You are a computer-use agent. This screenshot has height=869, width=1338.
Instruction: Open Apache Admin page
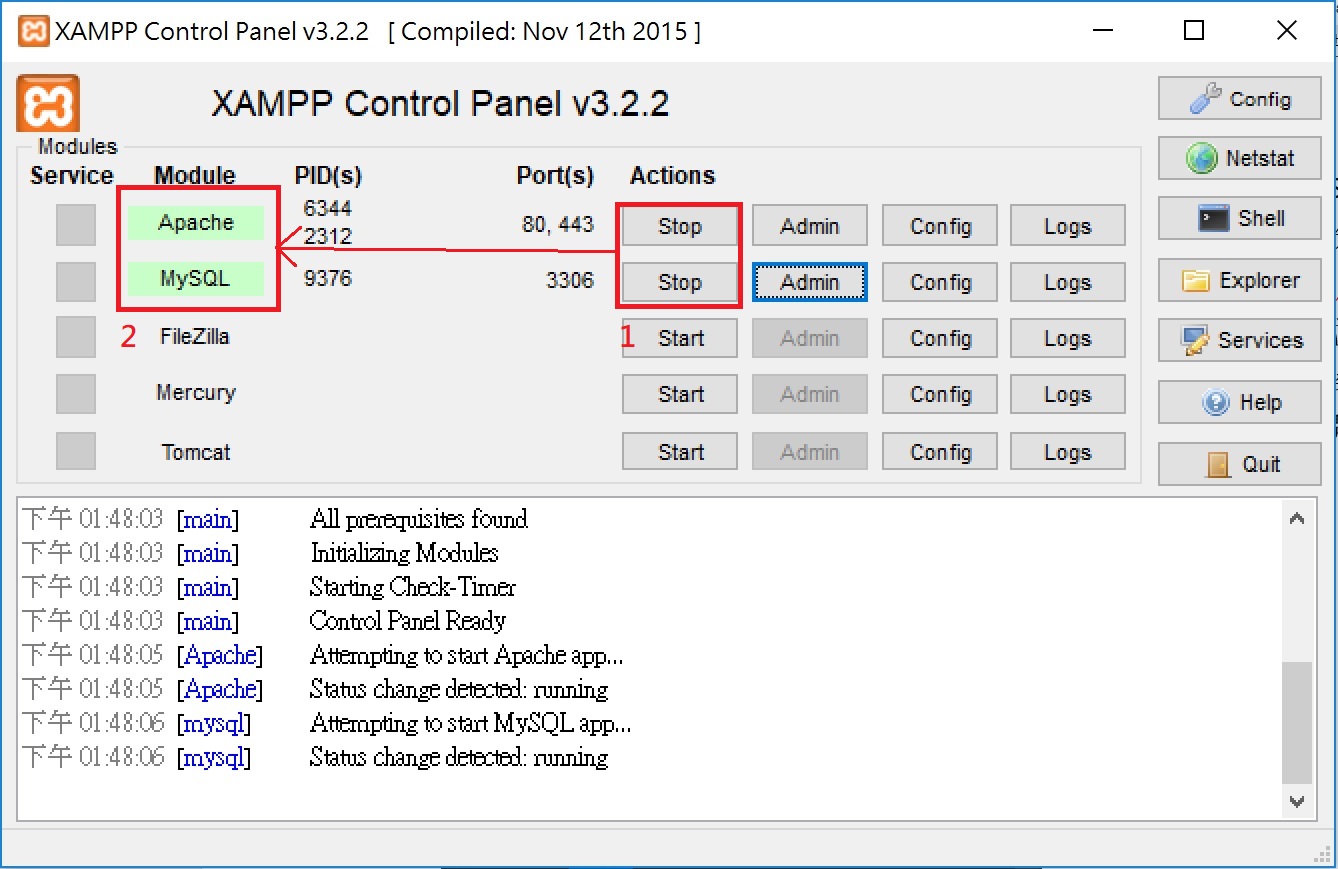click(x=810, y=226)
